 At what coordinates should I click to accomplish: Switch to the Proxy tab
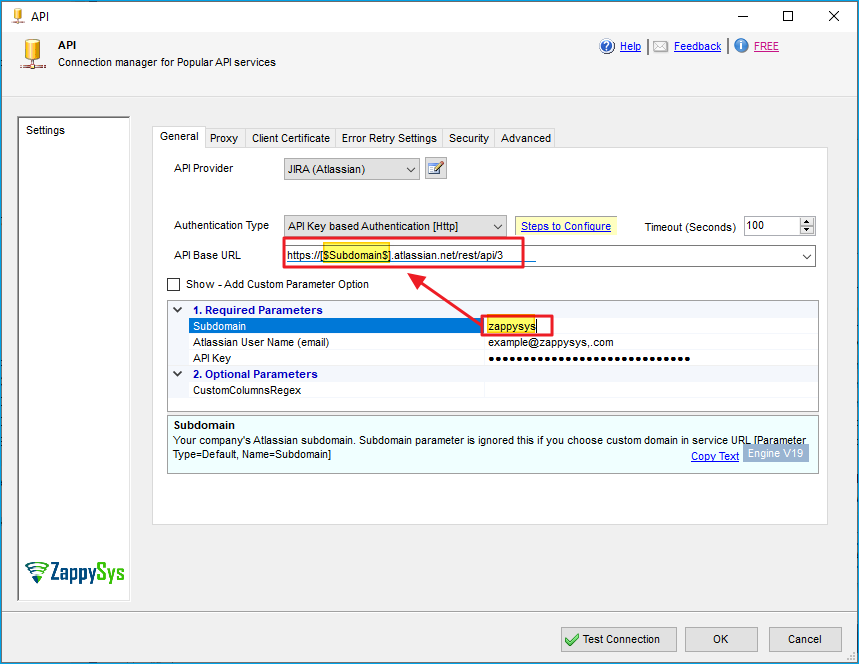click(x=224, y=138)
